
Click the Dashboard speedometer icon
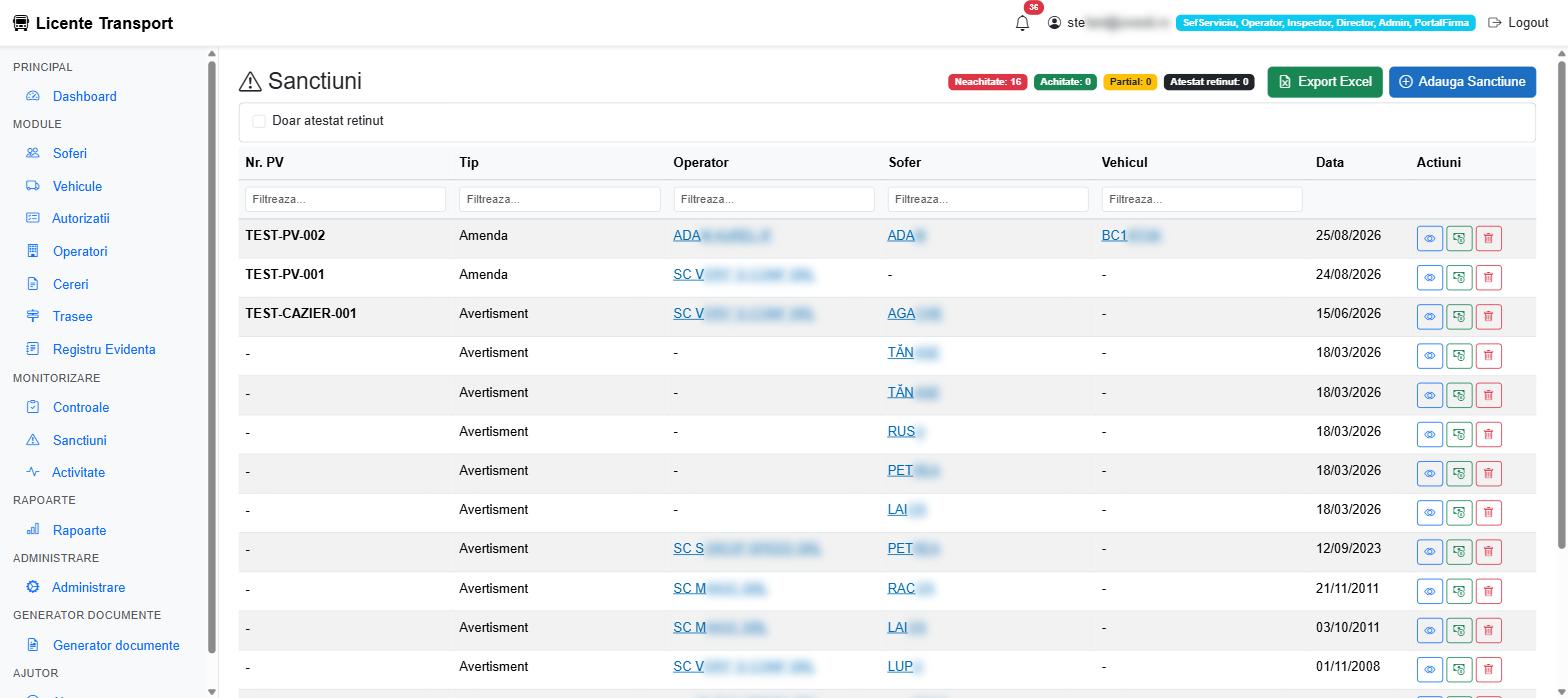click(x=33, y=96)
